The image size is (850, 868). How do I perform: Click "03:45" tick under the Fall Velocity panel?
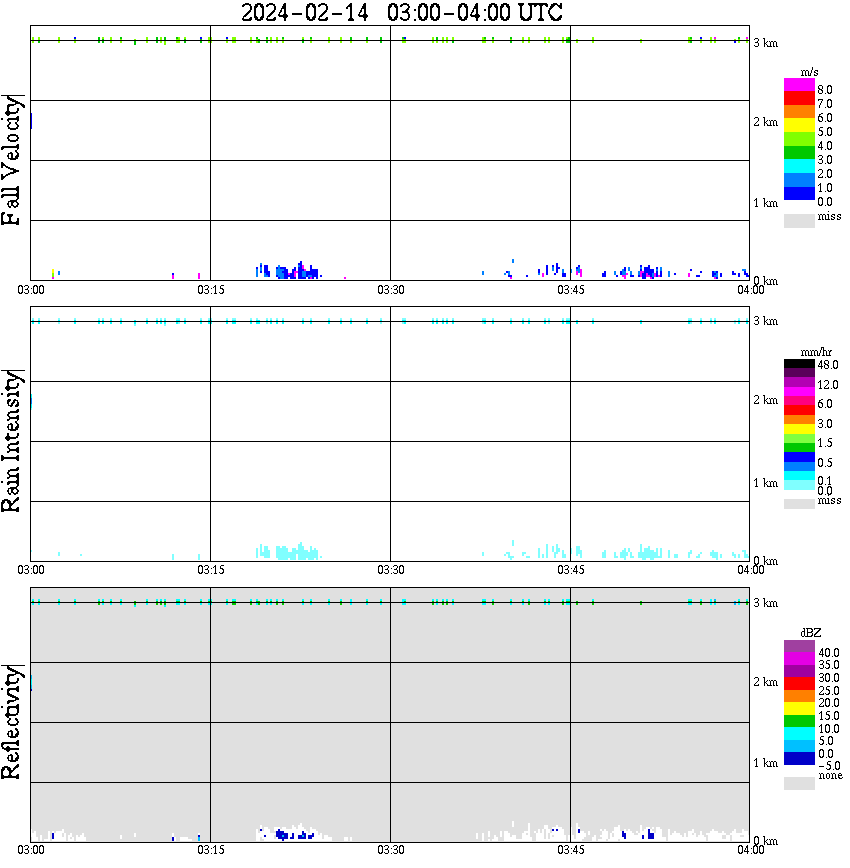point(571,290)
